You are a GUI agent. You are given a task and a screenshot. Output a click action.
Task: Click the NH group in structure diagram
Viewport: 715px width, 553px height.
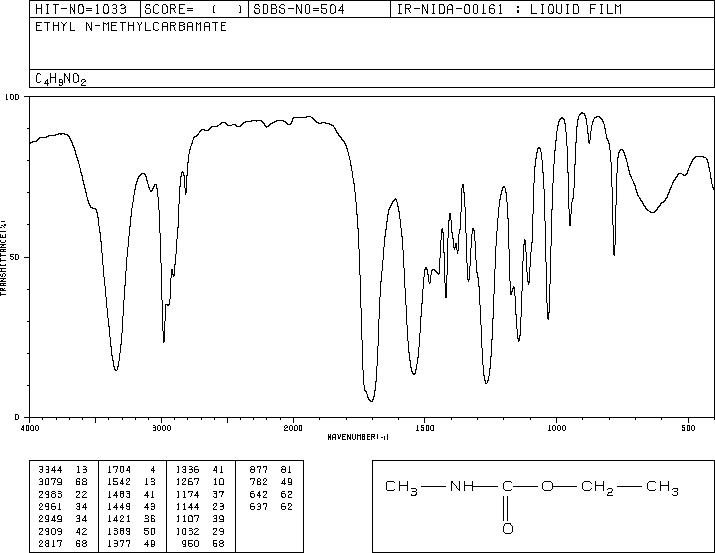[461, 486]
